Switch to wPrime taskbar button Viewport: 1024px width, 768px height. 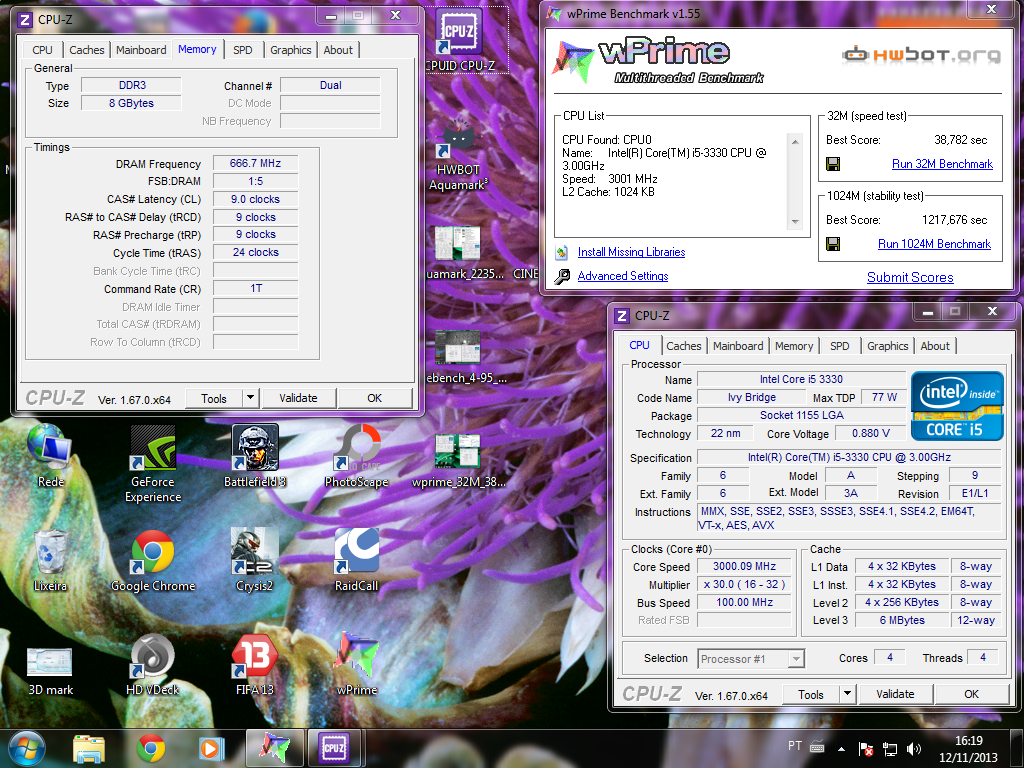coord(274,748)
